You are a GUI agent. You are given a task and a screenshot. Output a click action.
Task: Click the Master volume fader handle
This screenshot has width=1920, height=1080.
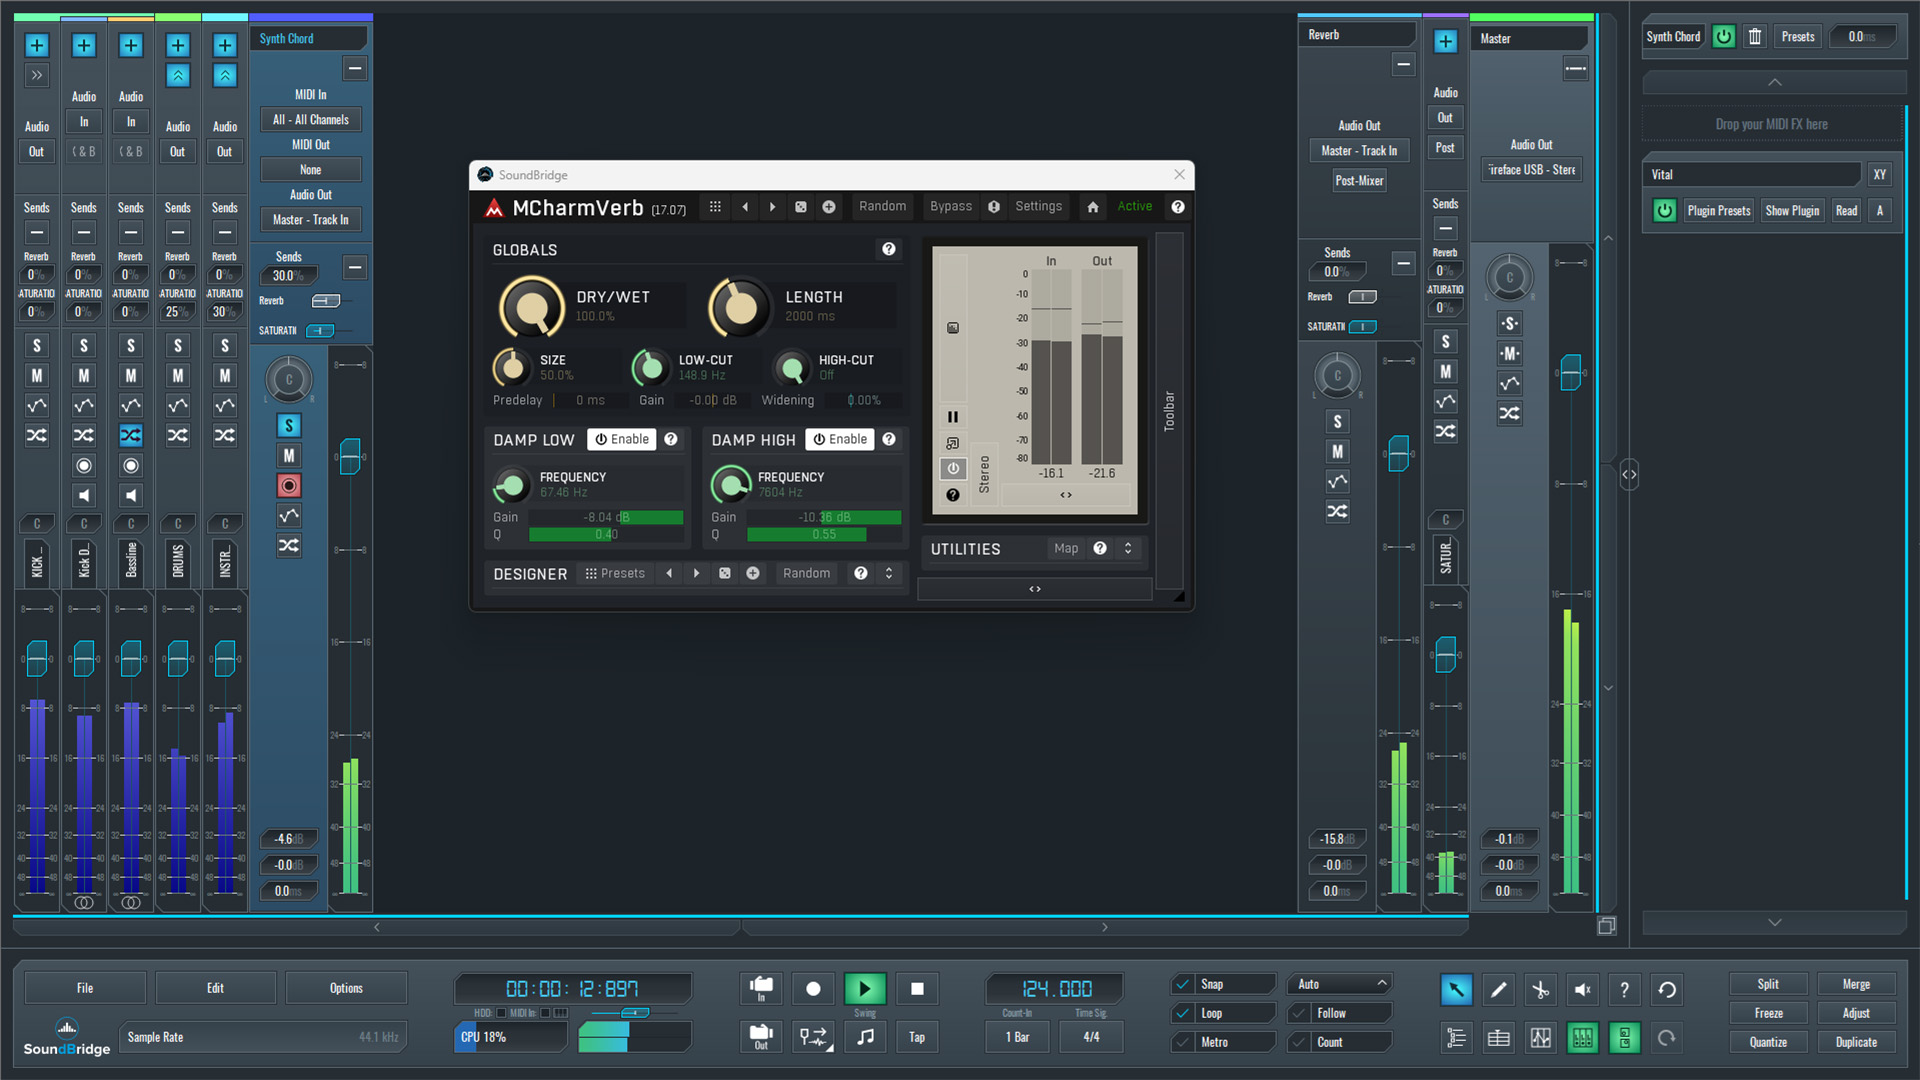[x=1571, y=373]
